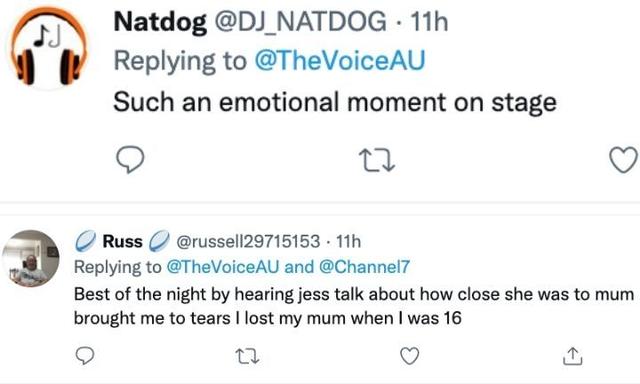Open the @DJ_NATDOG handle
Image resolution: width=640 pixels, height=384 pixels.
pyautogui.click(x=300, y=21)
